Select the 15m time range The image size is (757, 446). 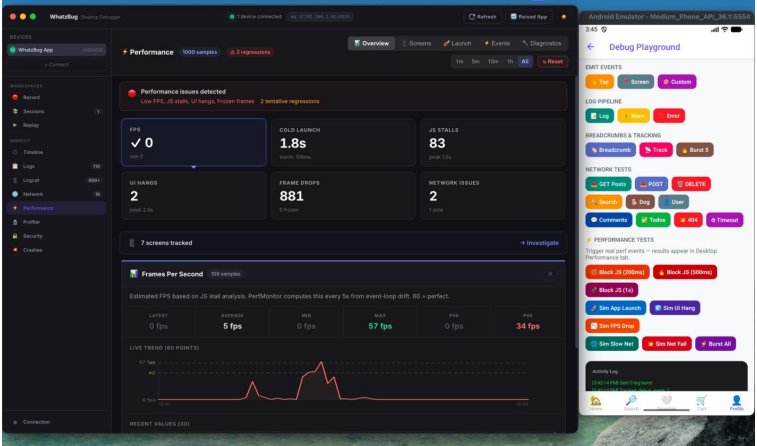pyautogui.click(x=493, y=62)
